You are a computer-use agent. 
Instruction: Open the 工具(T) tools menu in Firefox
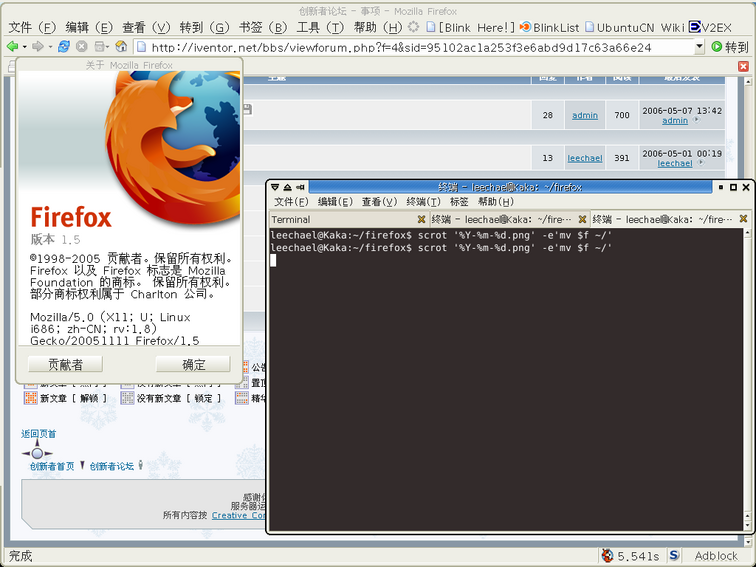[320, 27]
